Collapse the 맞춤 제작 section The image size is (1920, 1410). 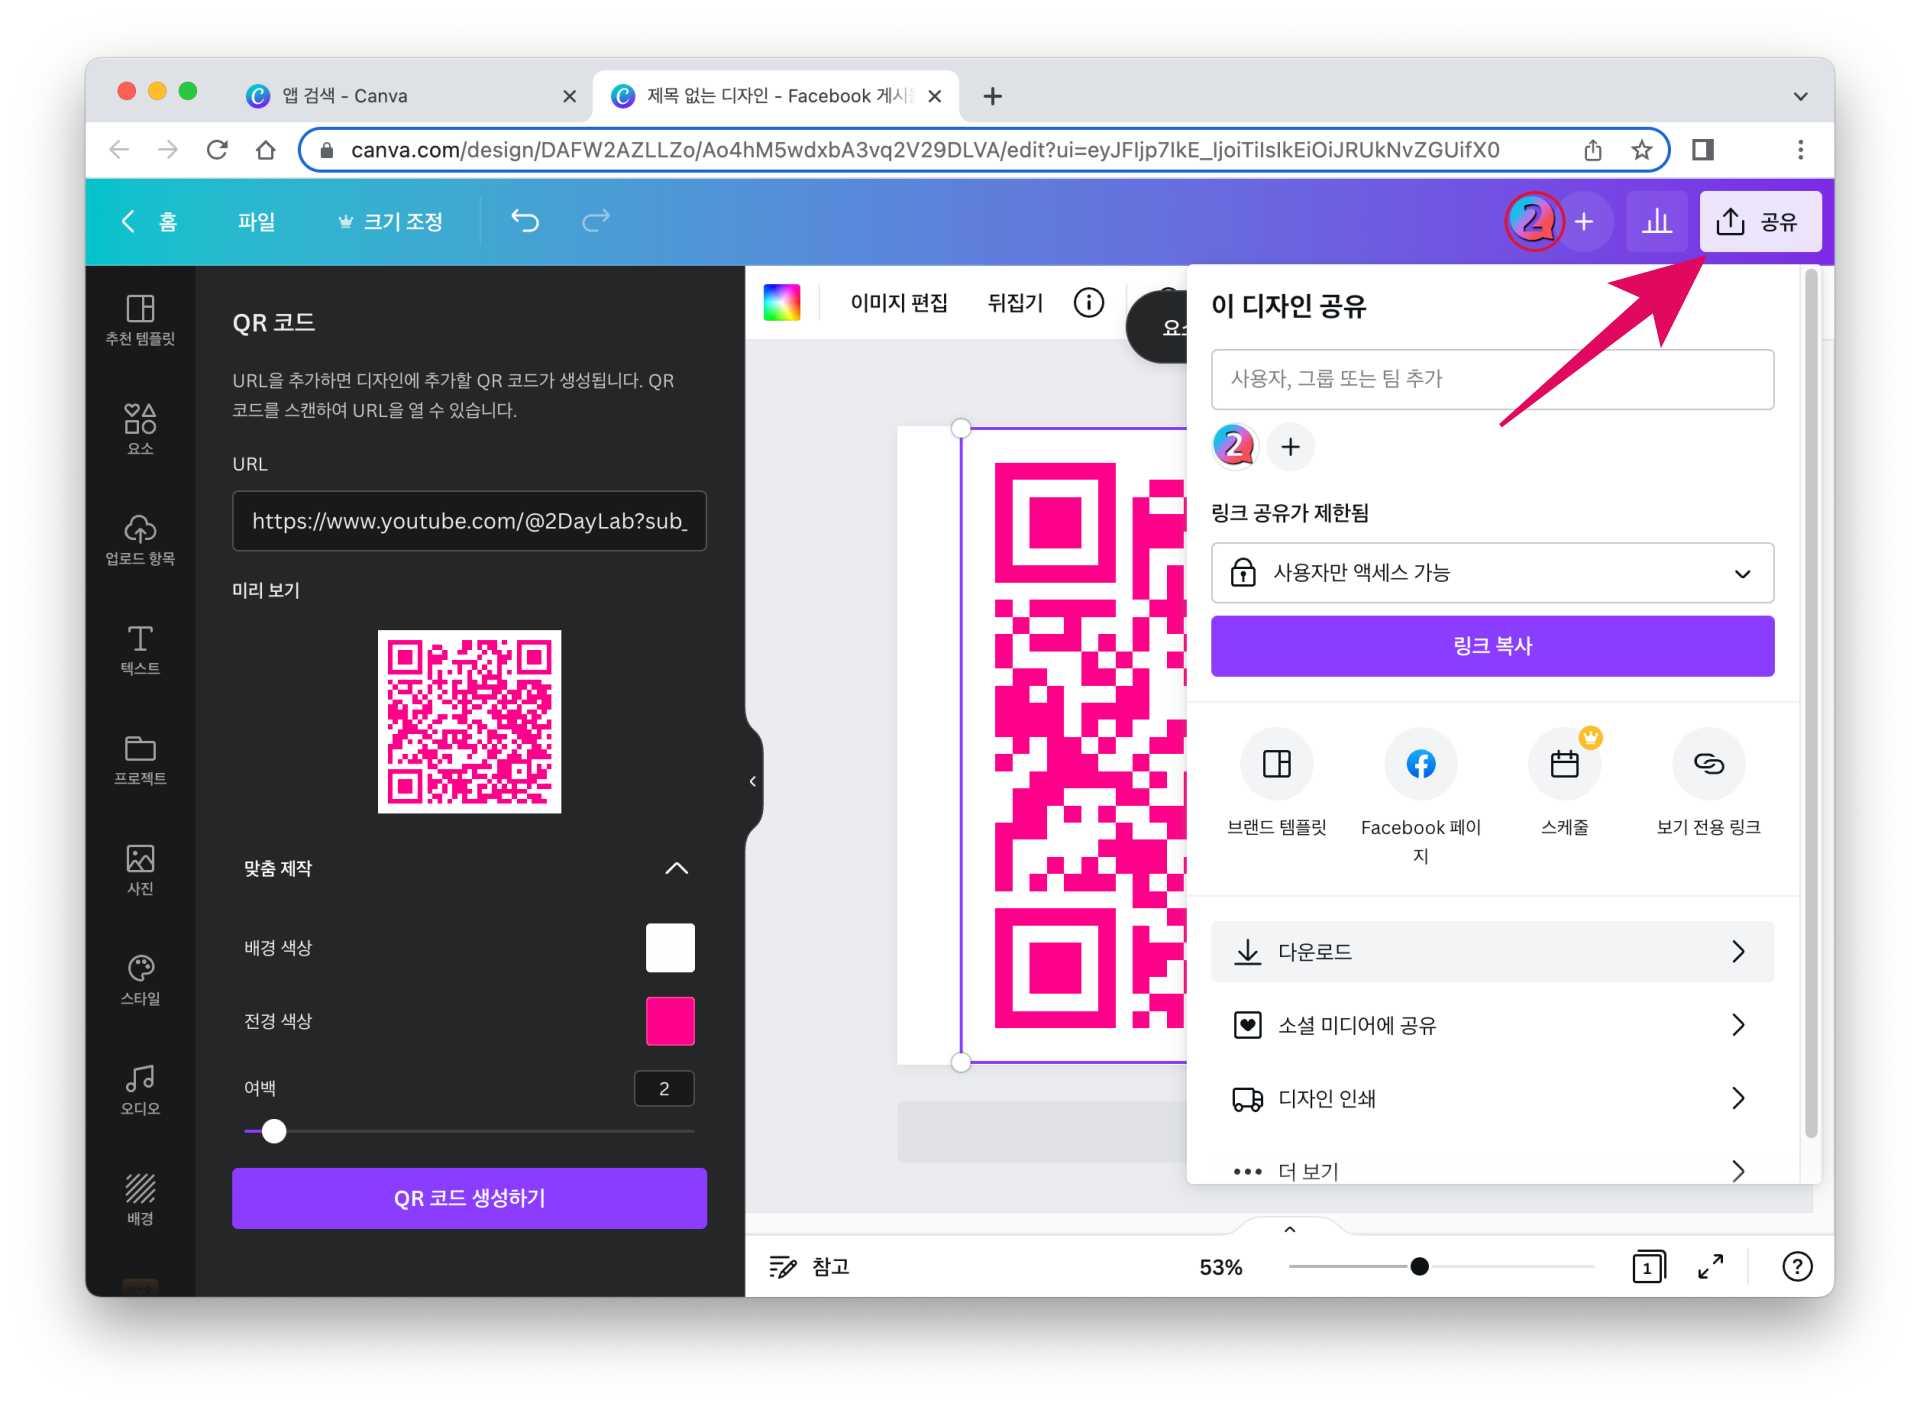tap(676, 868)
